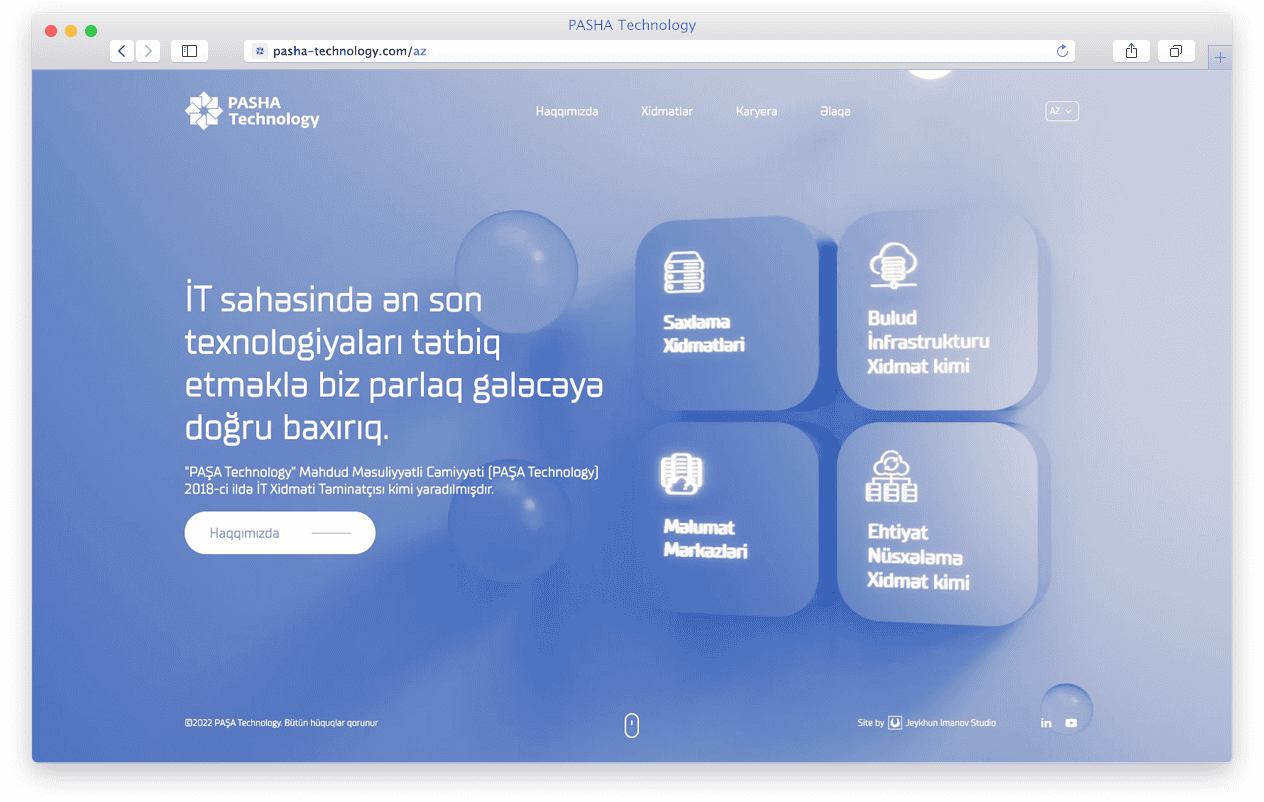Open a new tab with plus button

tap(1220, 58)
